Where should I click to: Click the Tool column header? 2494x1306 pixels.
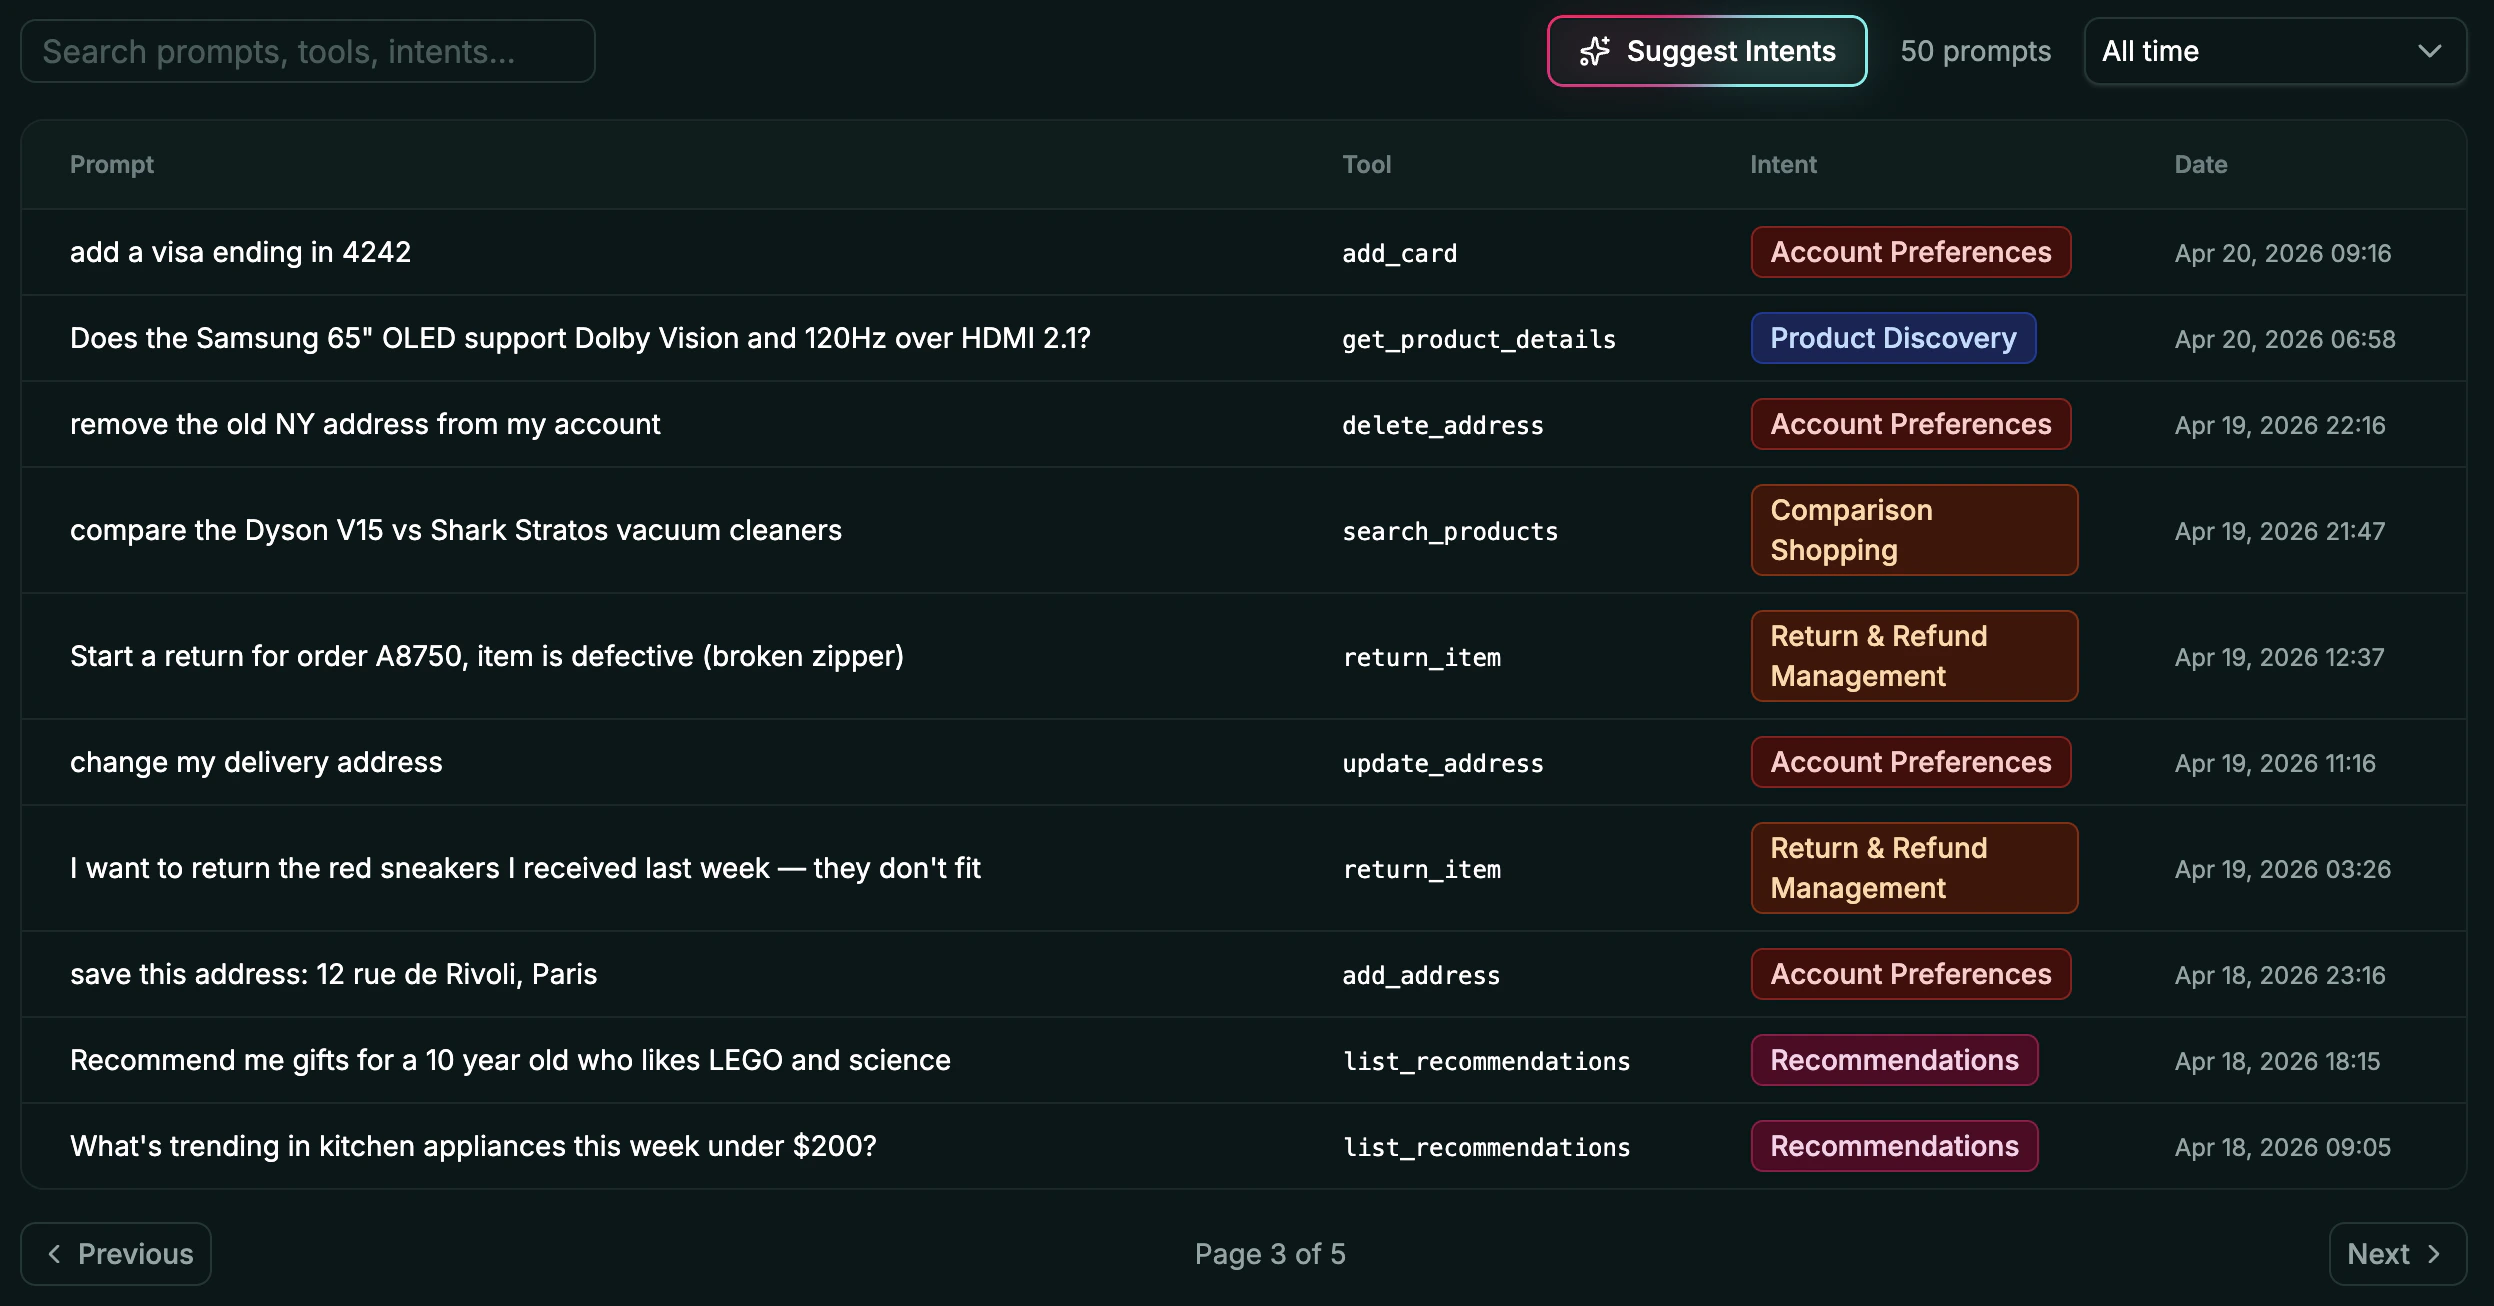[x=1367, y=164]
